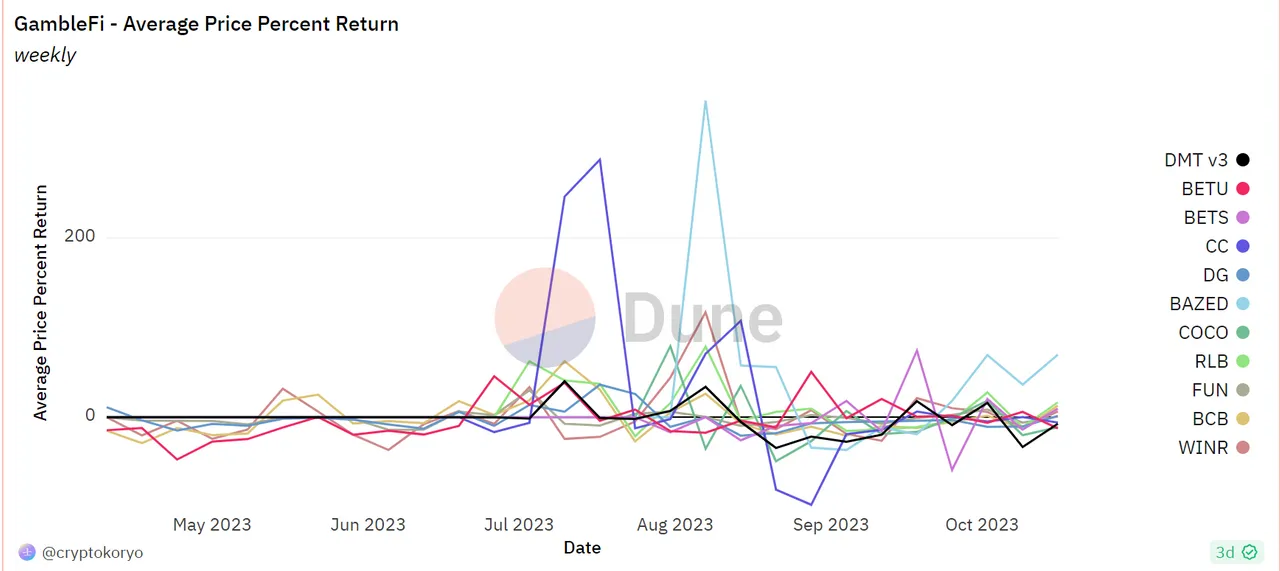Screen dimensions: 1280x571
Task: Click the yellow BCB legend dot
Action: [x=1243, y=419]
